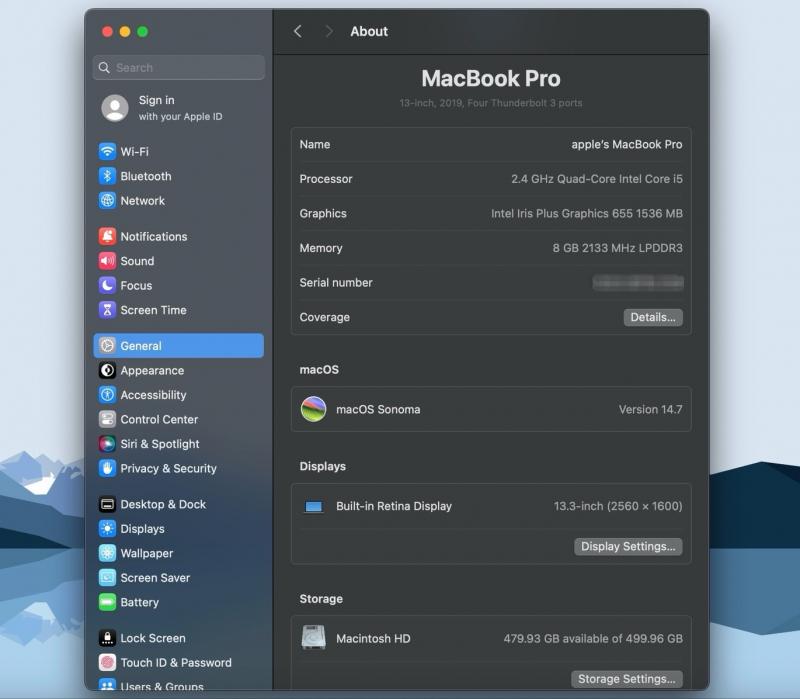Select the Appearance icon
The image size is (800, 699).
[x=107, y=370]
